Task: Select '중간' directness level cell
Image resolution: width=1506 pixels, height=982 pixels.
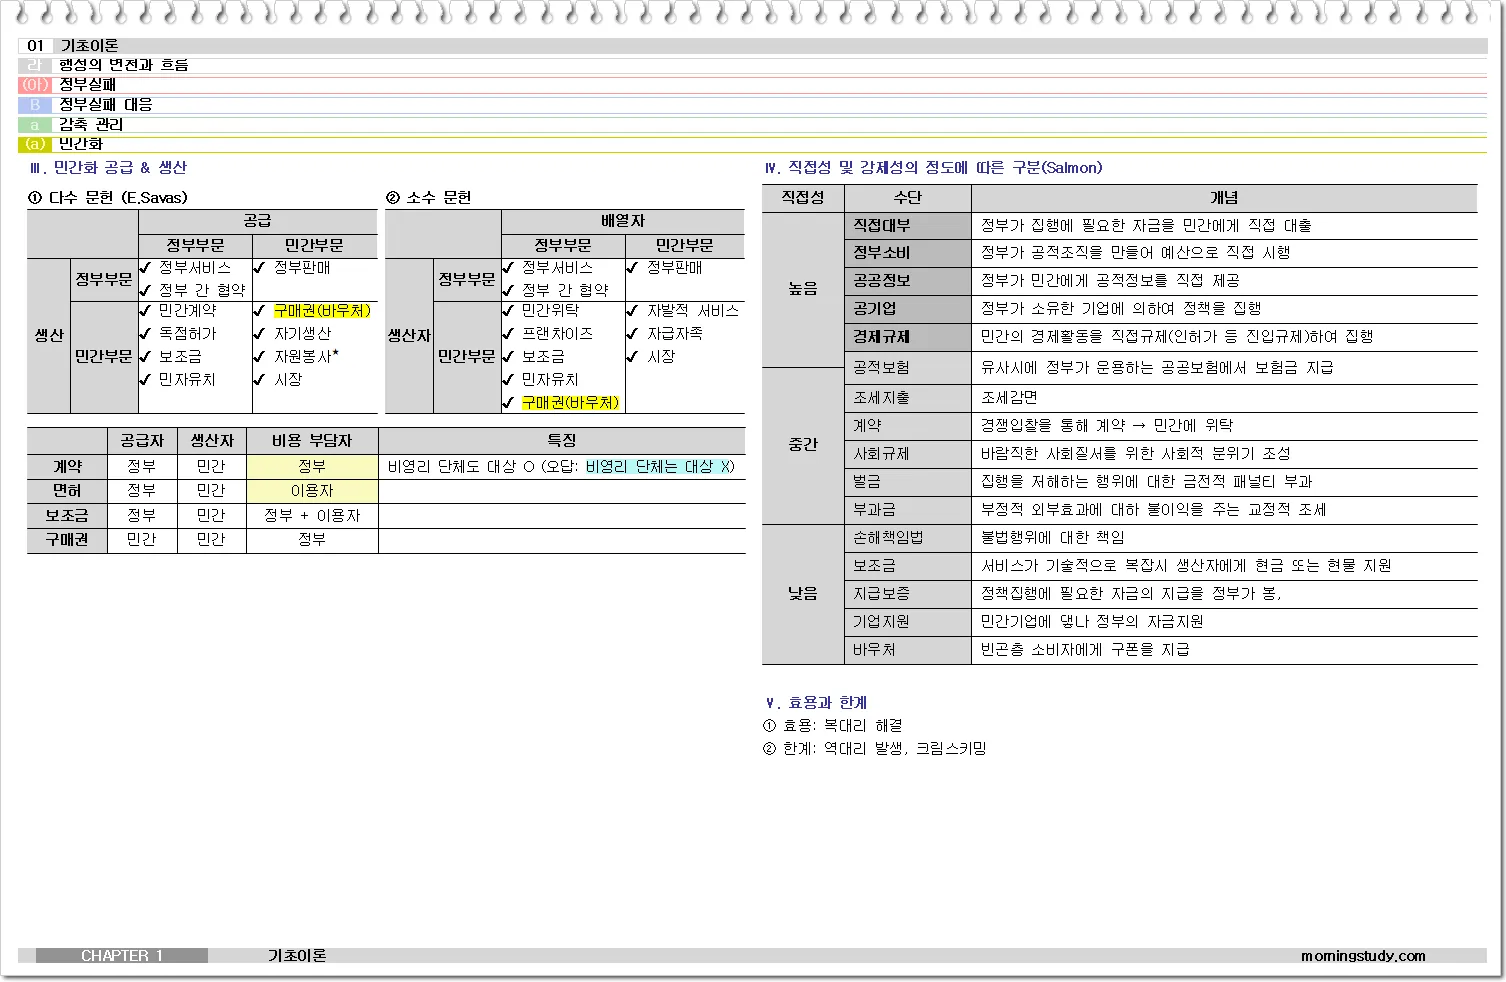Action: [803, 445]
